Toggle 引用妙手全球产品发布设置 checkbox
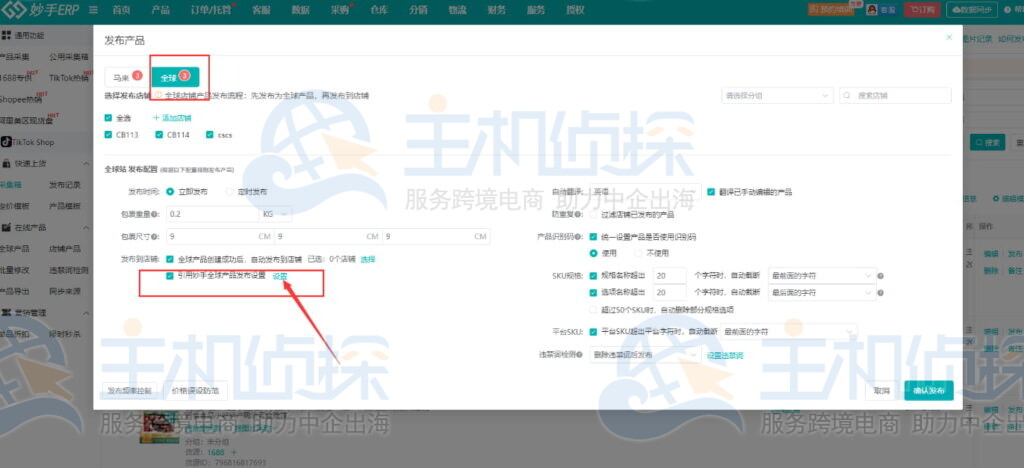This screenshot has height=468, width=1024. 170,275
